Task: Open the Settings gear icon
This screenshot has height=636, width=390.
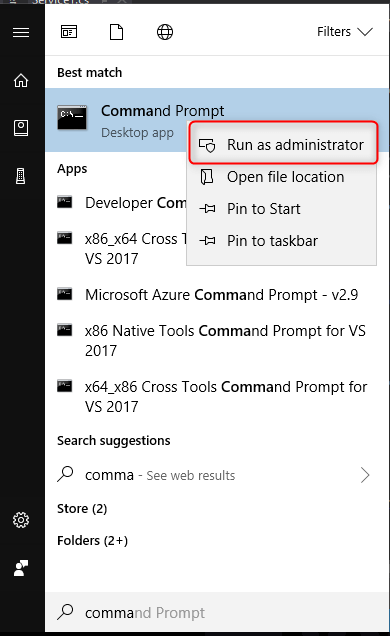Action: point(21,520)
